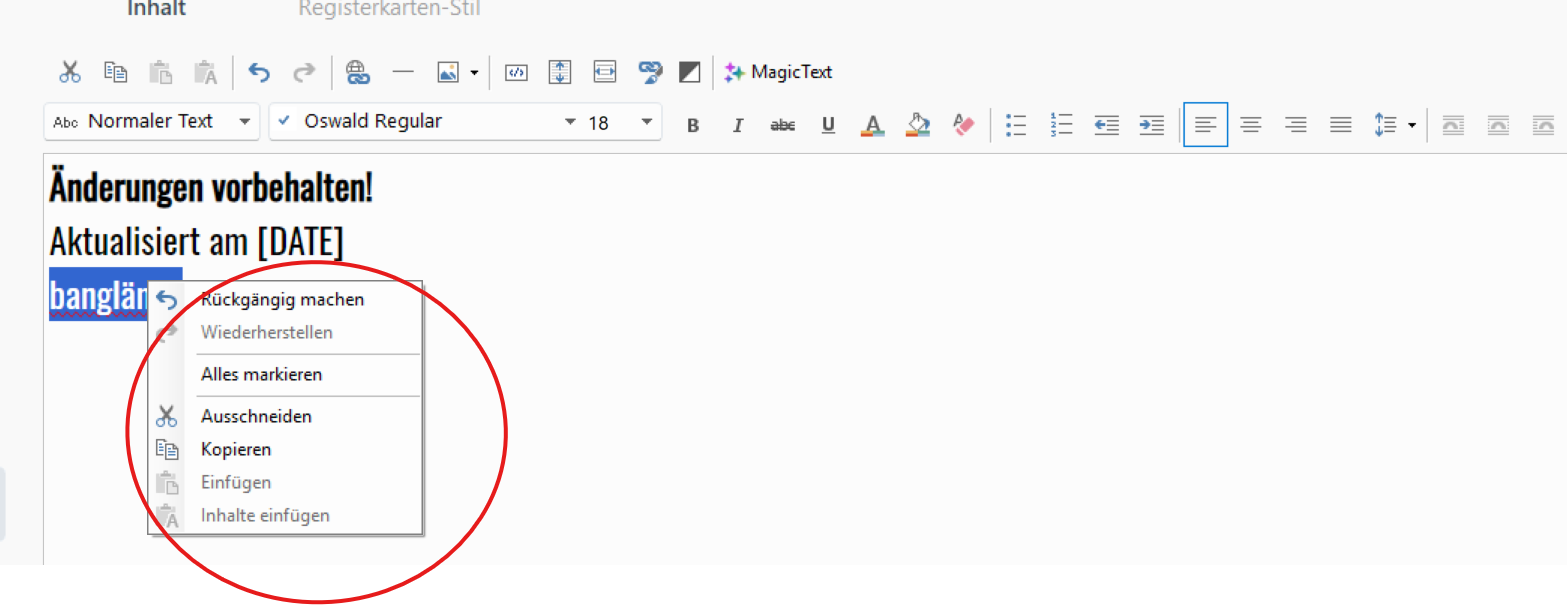Image resolution: width=1567 pixels, height=605 pixels.
Task: Insert a numbered list
Action: pyautogui.click(x=1062, y=125)
